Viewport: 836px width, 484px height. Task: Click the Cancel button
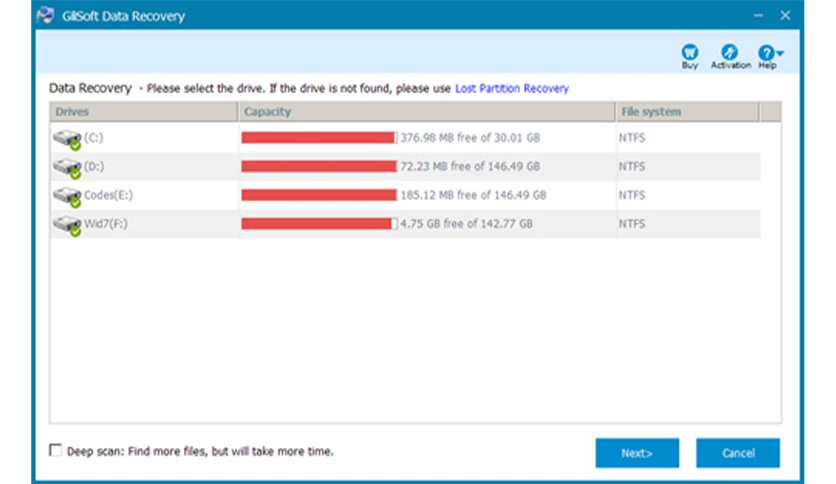(738, 453)
